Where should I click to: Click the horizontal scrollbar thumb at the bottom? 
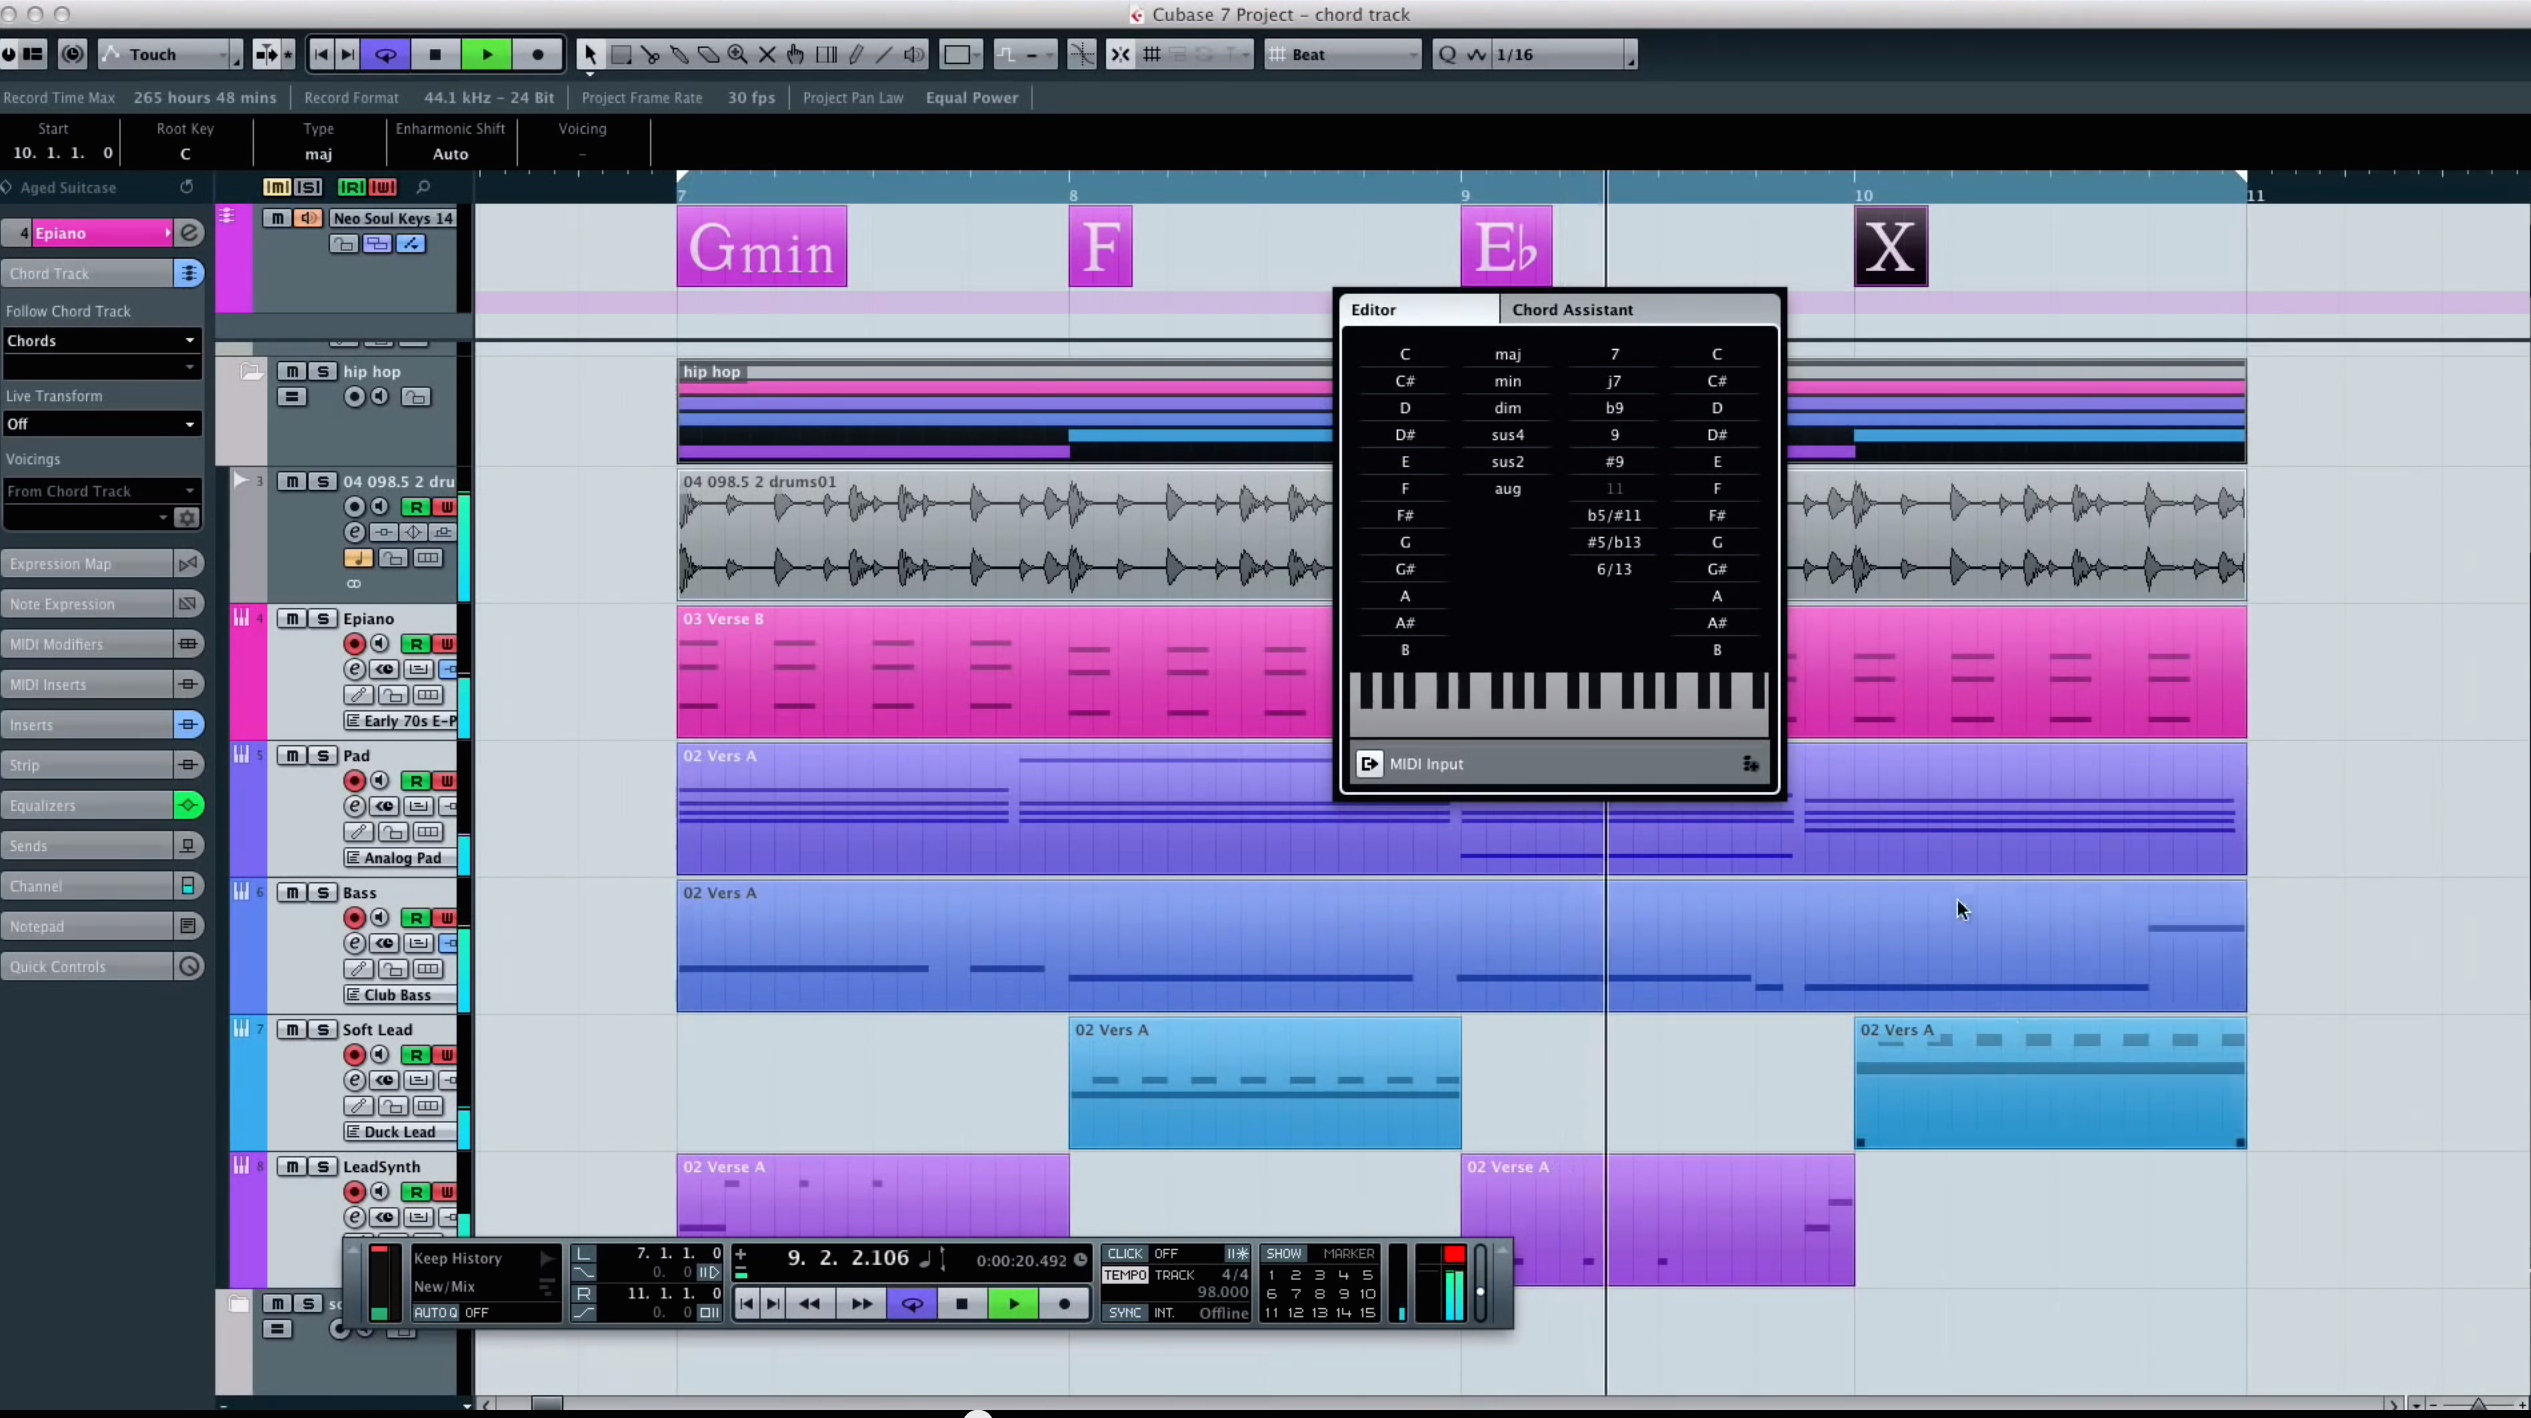pos(546,1404)
